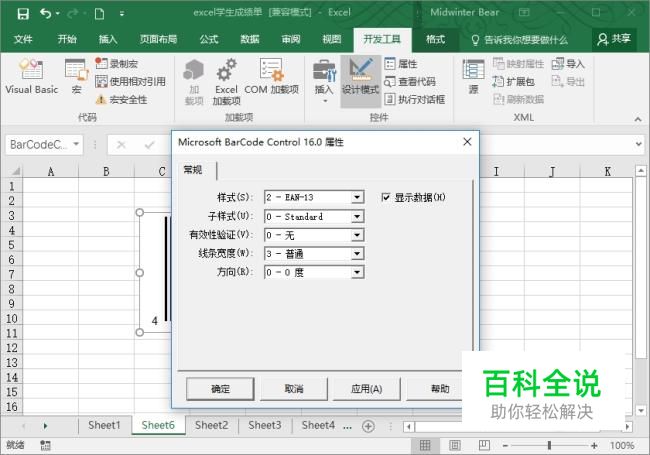Toggle 设计模式 design mode
The height and width of the screenshot is (455, 650).
click(360, 81)
